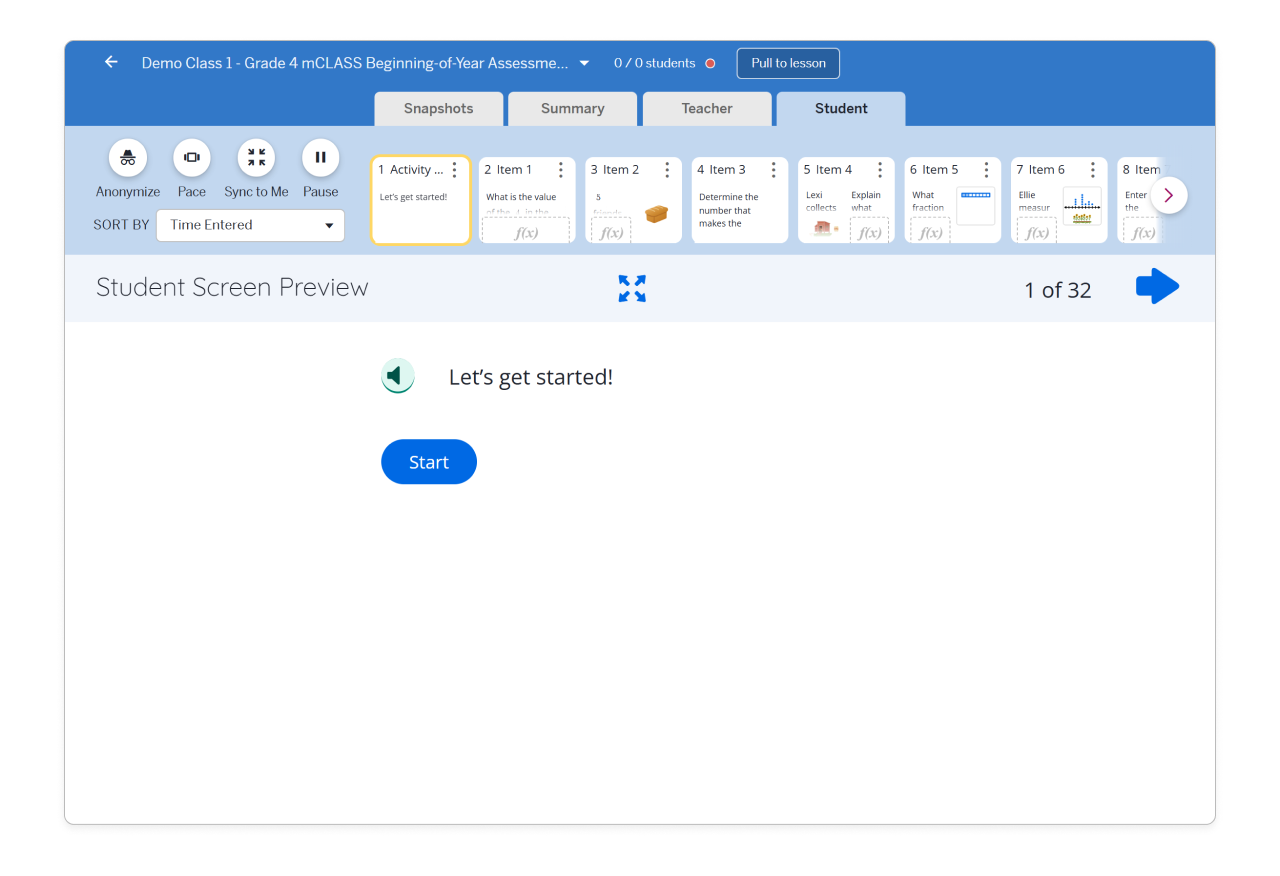Open the three-dot menu on Item 1
Viewport: 1280px width, 876px height.
pyautogui.click(x=560, y=169)
